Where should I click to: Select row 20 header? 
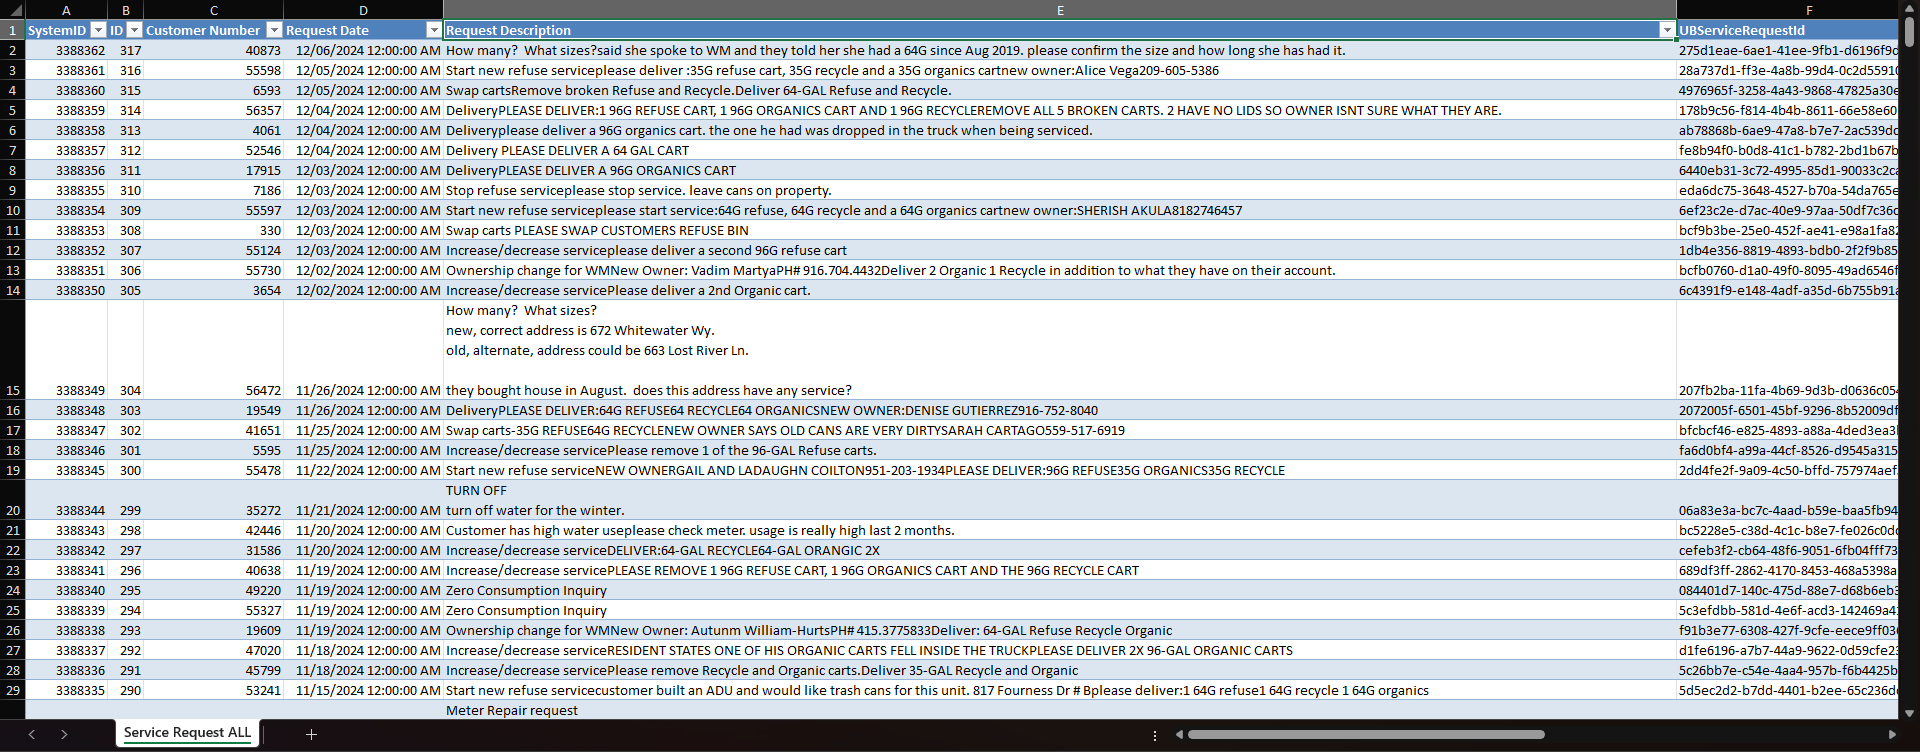[13, 500]
